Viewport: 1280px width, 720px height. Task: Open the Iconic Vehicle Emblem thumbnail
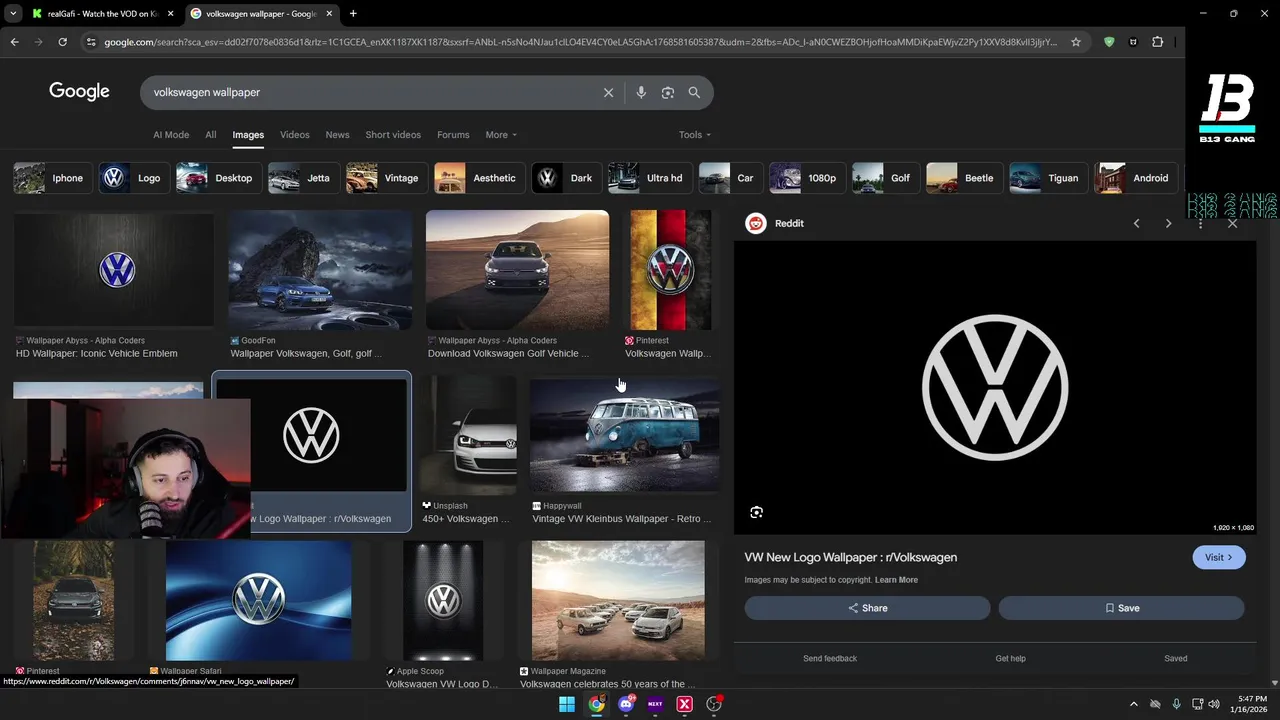coord(113,270)
